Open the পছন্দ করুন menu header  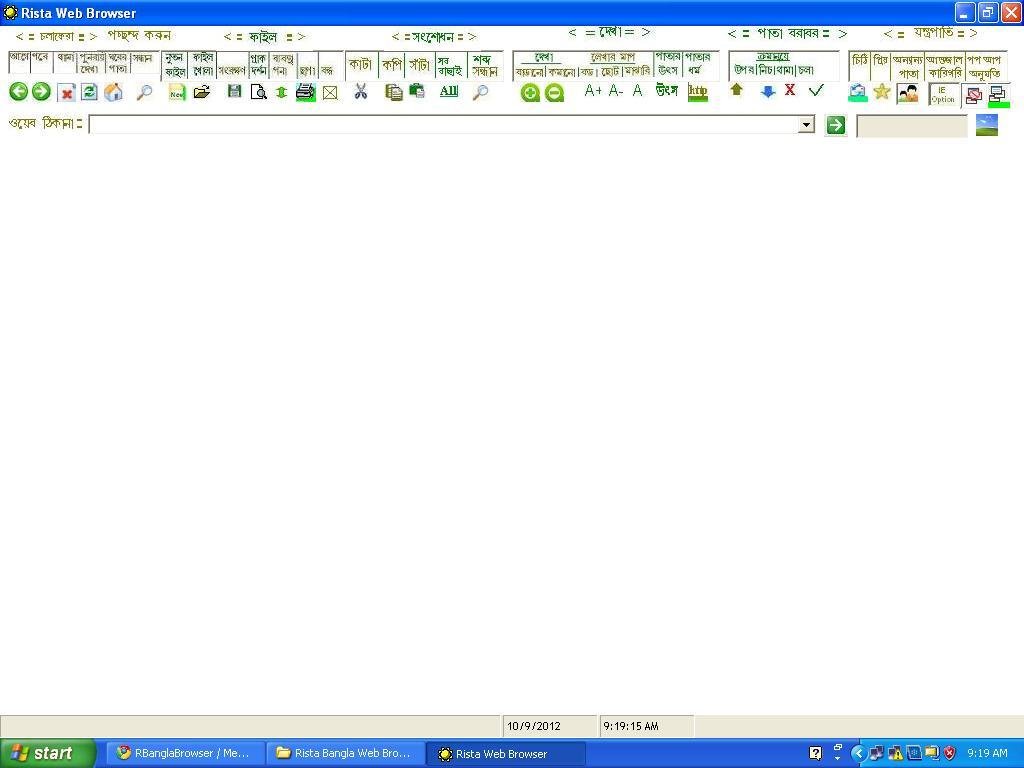(140, 34)
